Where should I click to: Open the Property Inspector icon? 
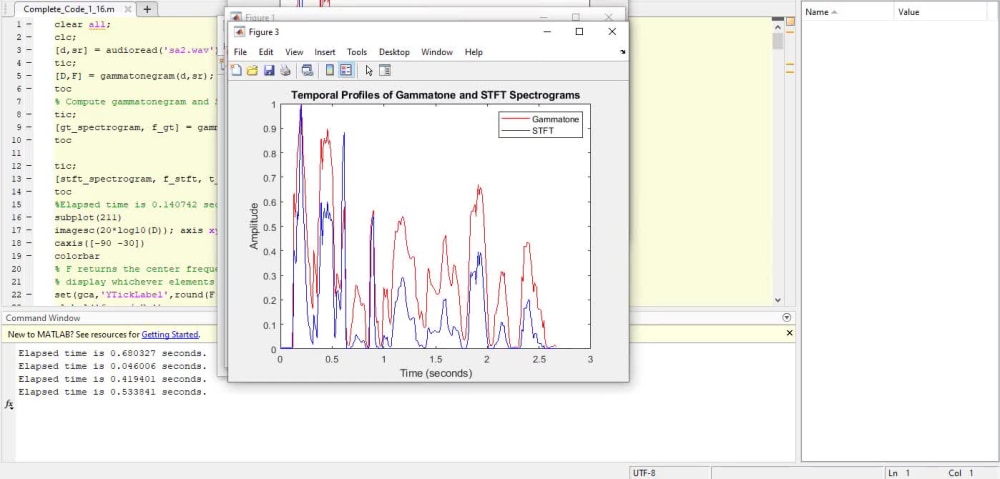coord(385,70)
